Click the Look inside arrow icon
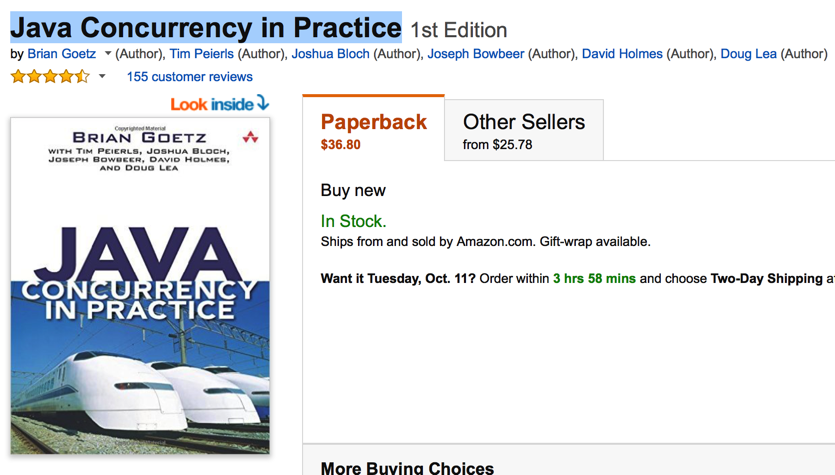Viewport: 835px width, 475px height. coord(263,102)
